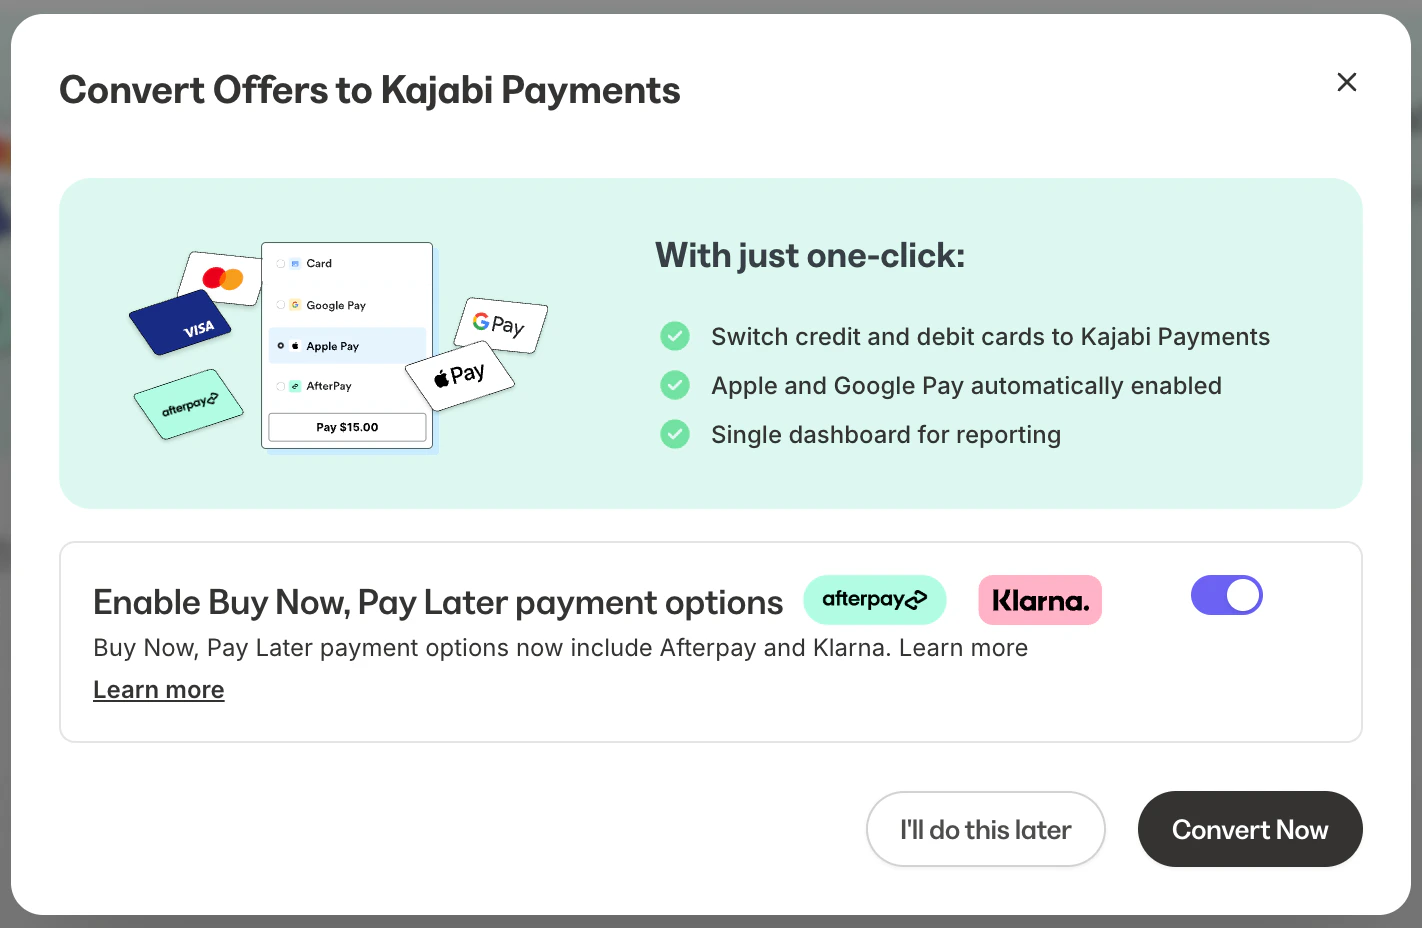
Task: Click the AfterPay icon in the checkout mockup
Action: [295, 386]
